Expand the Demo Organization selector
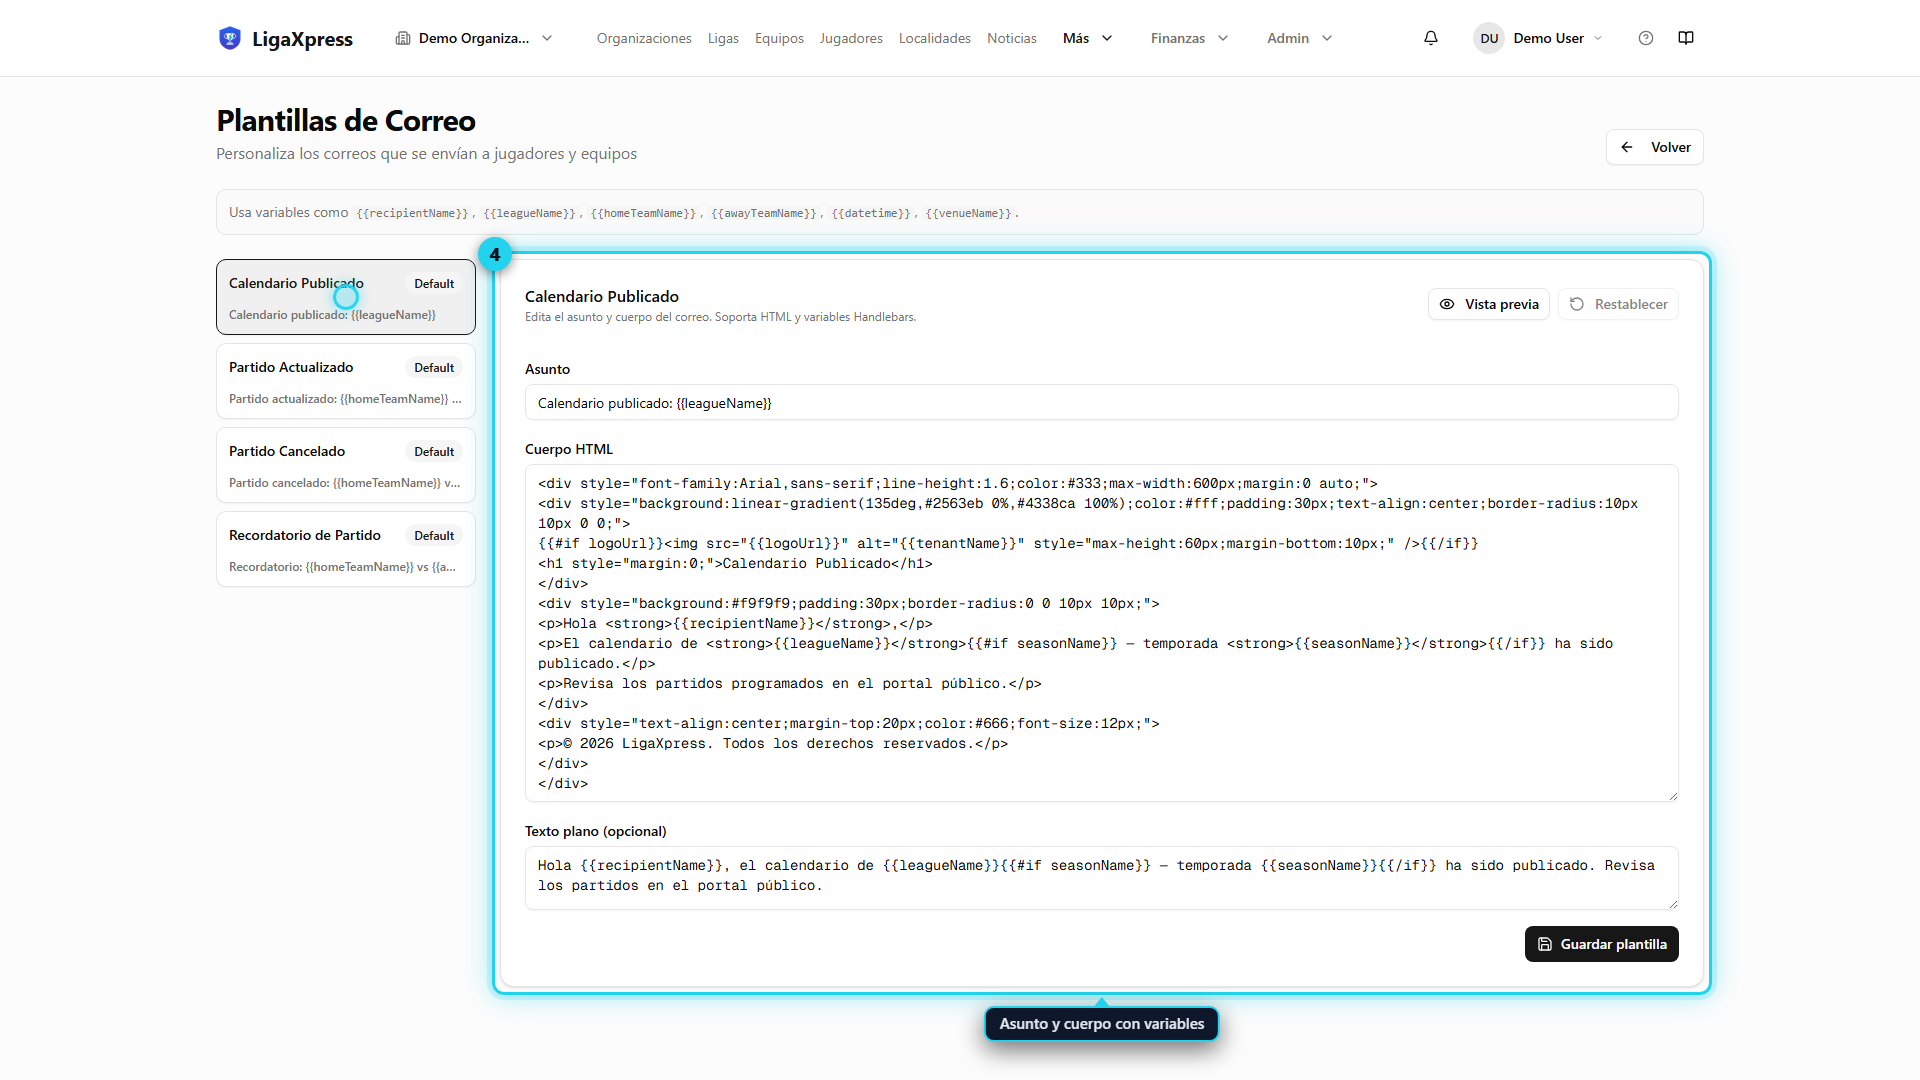This screenshot has height=1080, width=1920. [474, 38]
